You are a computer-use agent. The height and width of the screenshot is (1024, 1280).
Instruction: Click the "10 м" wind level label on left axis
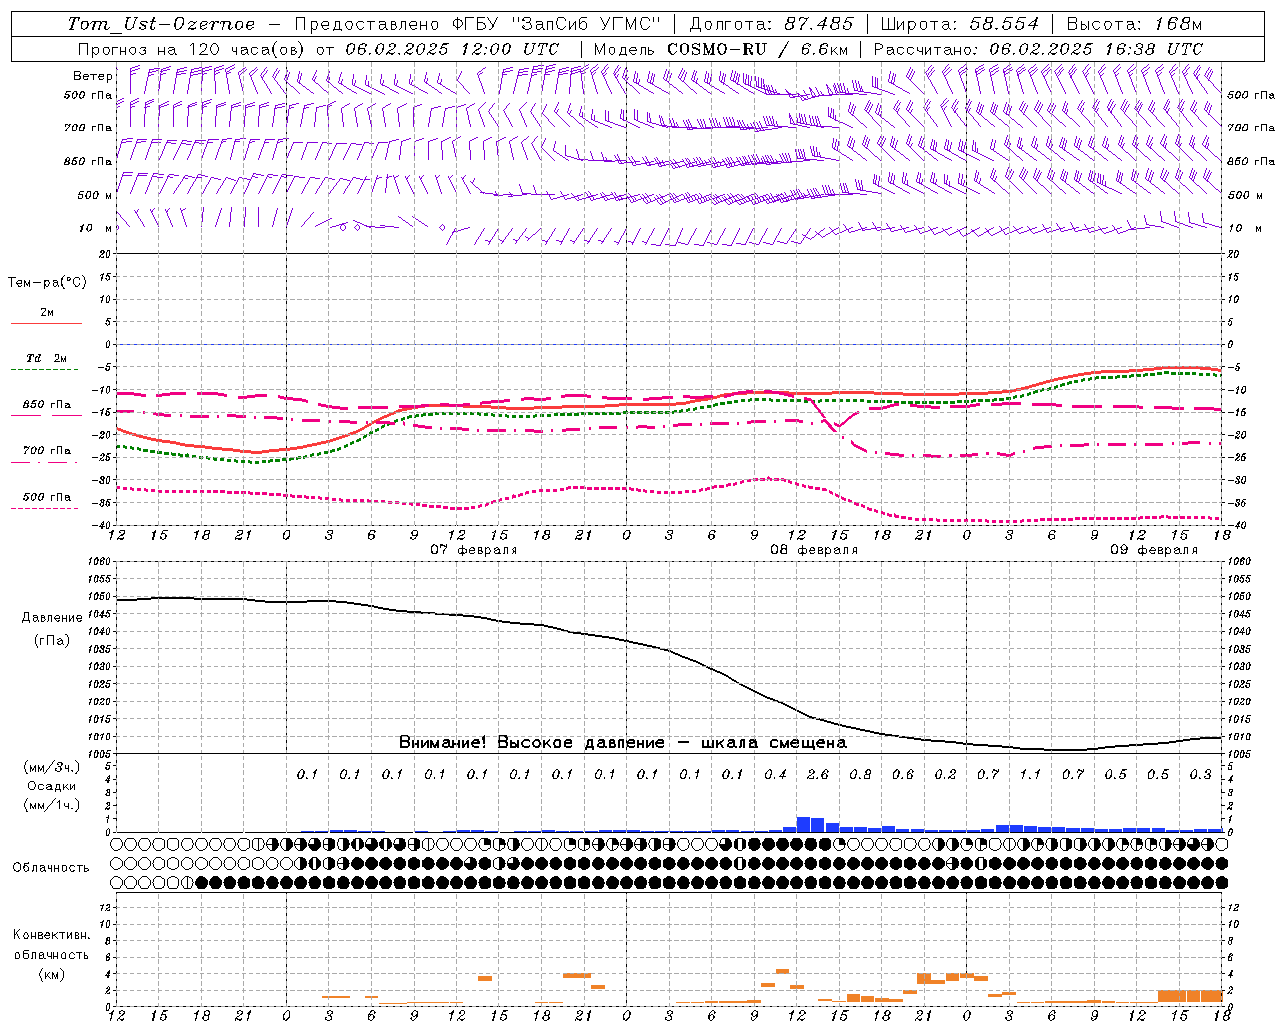pyautogui.click(x=95, y=228)
